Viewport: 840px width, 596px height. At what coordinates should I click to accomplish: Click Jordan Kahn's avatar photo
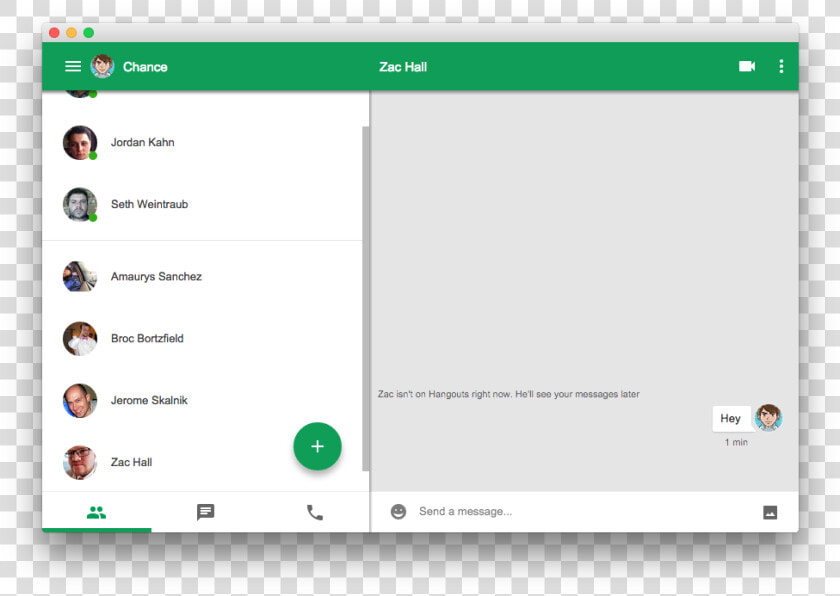(x=80, y=142)
